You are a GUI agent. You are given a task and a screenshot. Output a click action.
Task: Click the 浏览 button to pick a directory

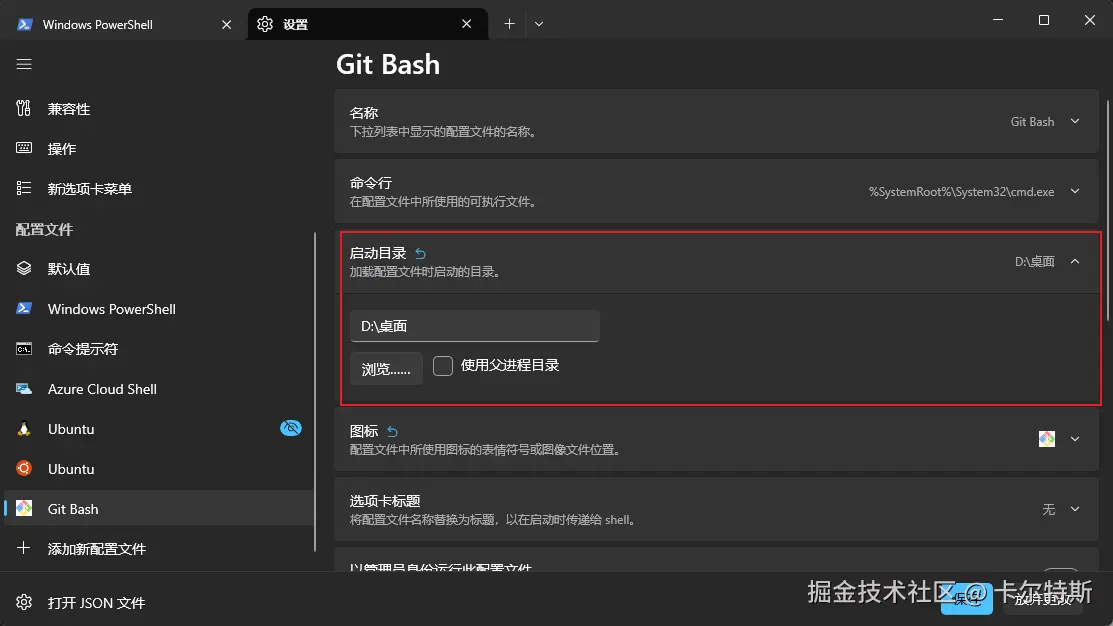click(x=386, y=367)
